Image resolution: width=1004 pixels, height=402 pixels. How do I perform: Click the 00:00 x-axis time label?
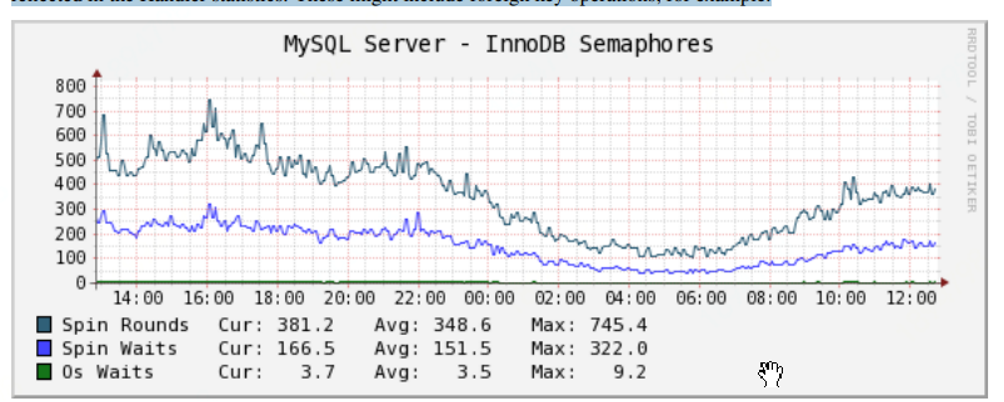pyautogui.click(x=489, y=298)
